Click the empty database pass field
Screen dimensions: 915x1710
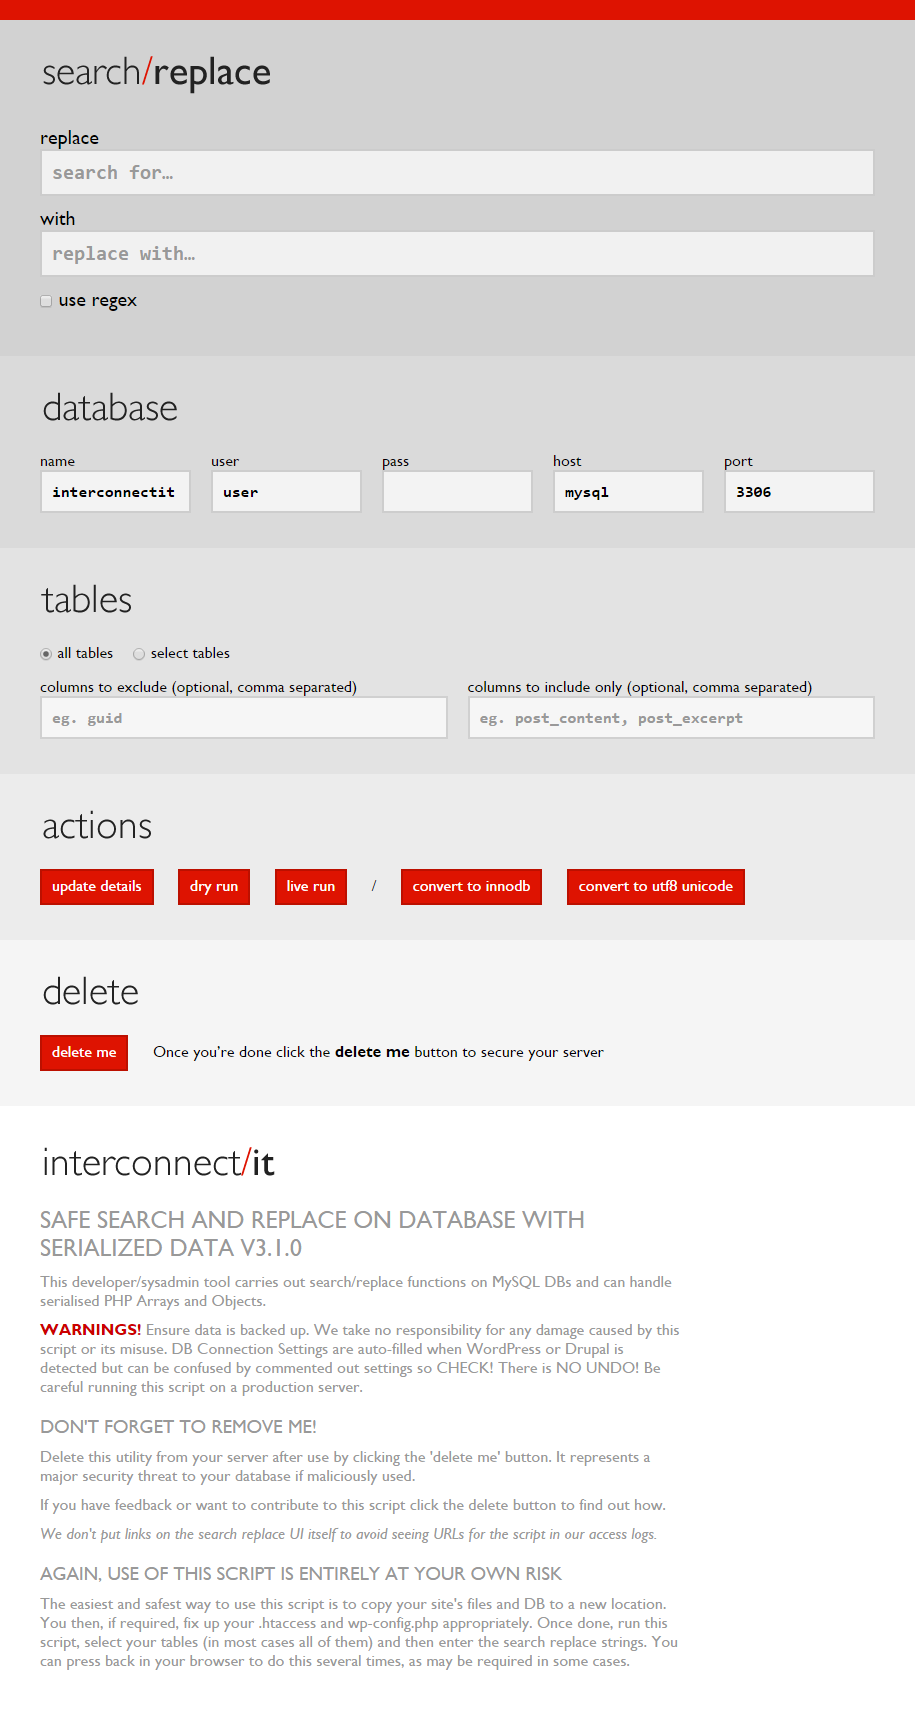pyautogui.click(x=457, y=492)
